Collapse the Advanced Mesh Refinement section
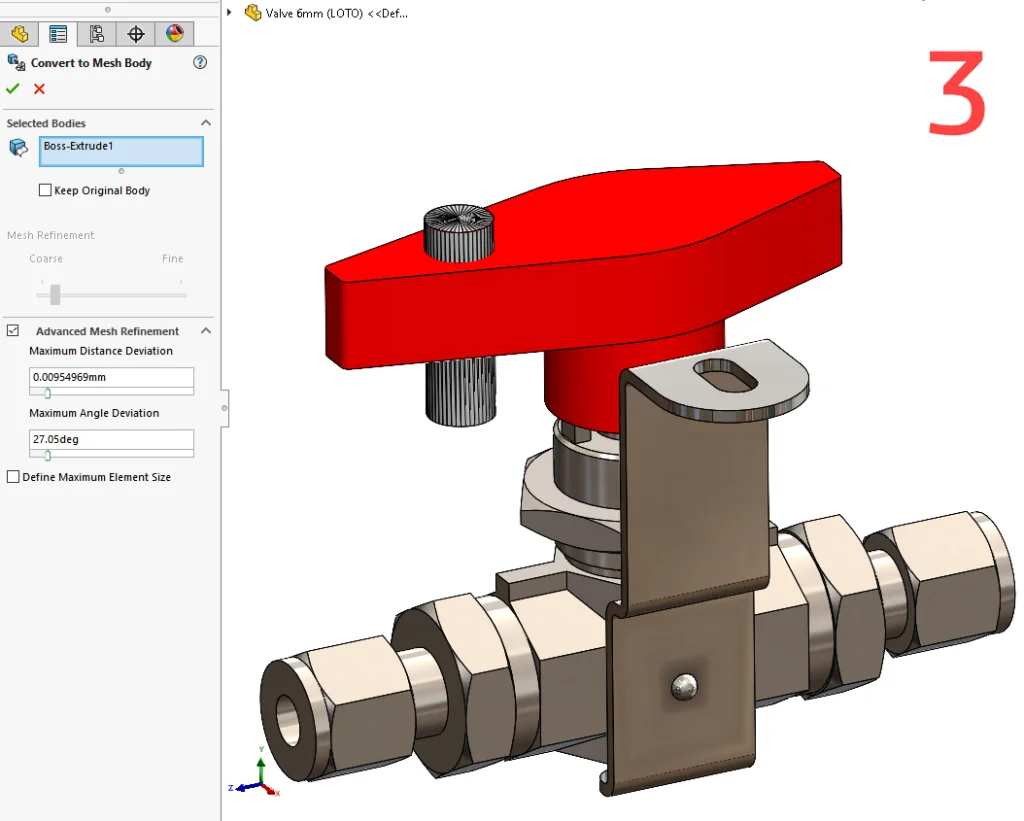Screen dimensions: 1024x821 click(x=206, y=330)
